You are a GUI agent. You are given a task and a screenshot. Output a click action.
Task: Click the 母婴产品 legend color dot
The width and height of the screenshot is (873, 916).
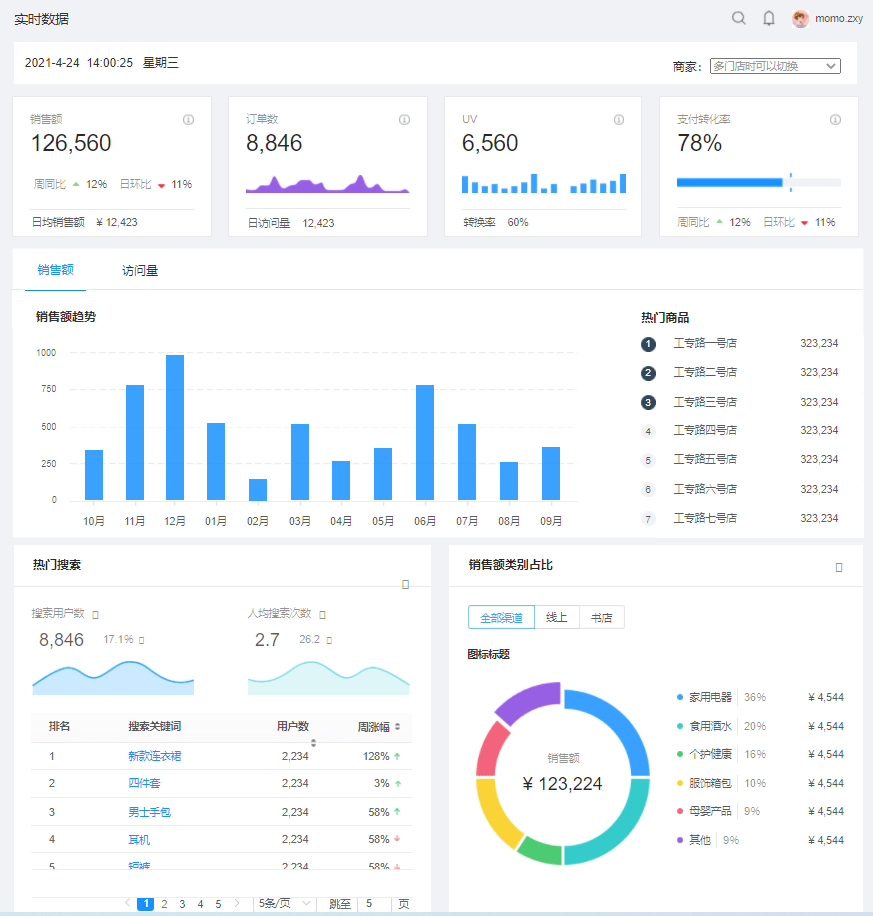[680, 811]
